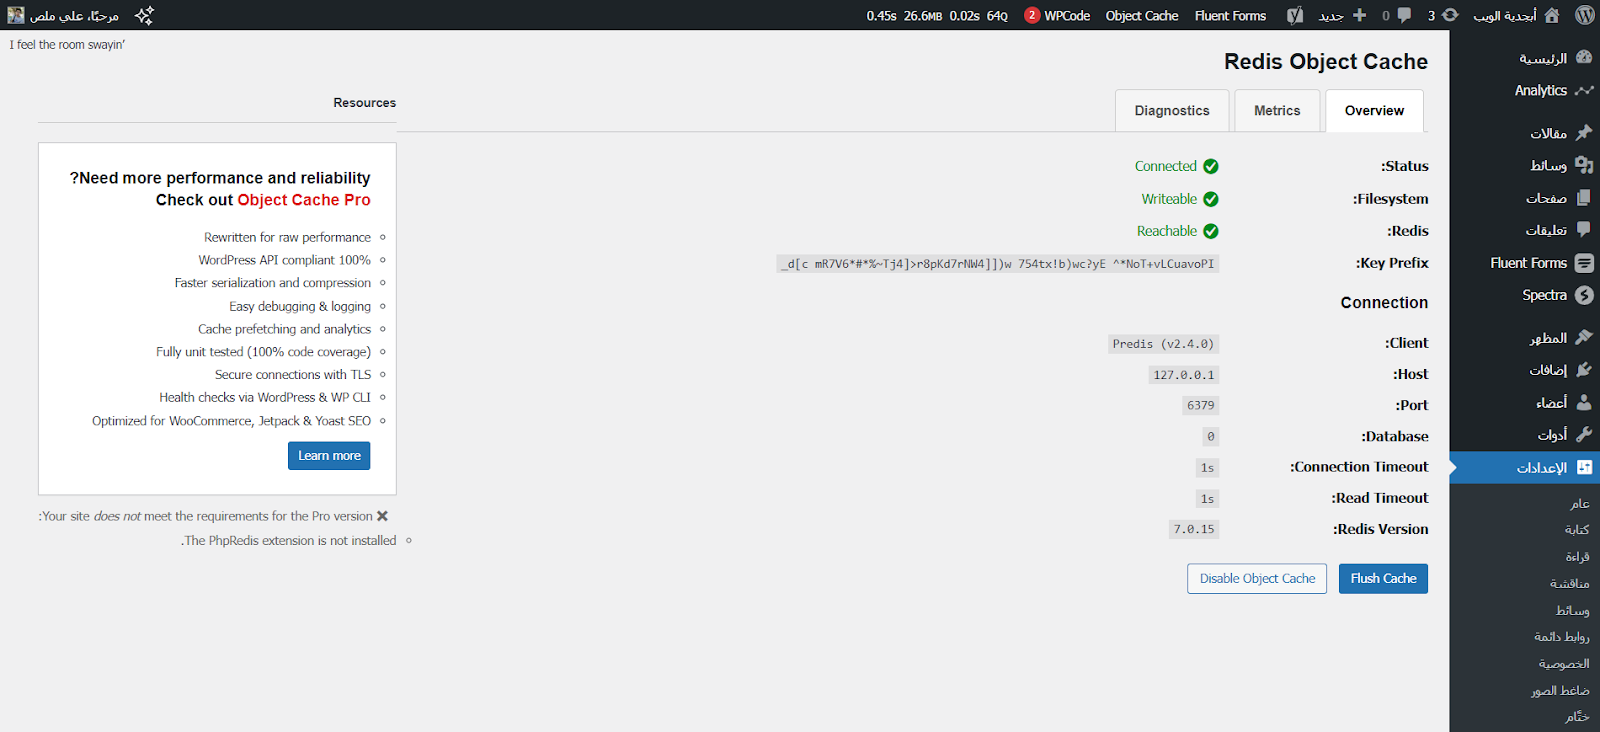Image resolution: width=1600 pixels, height=732 pixels.
Task: Open Query Monitor stats 0.45s 26.6MB
Action: pyautogui.click(x=937, y=15)
